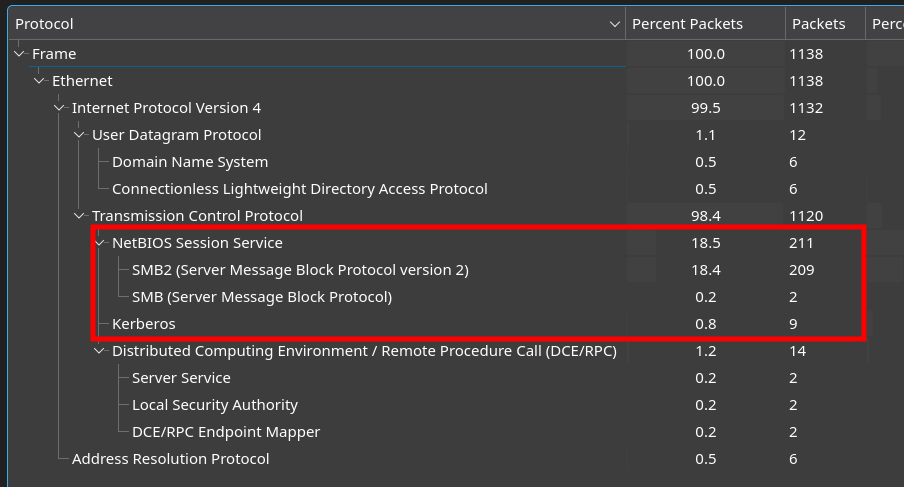Collapse the DCE/RPC protocol node
The image size is (904, 487).
(x=100, y=351)
